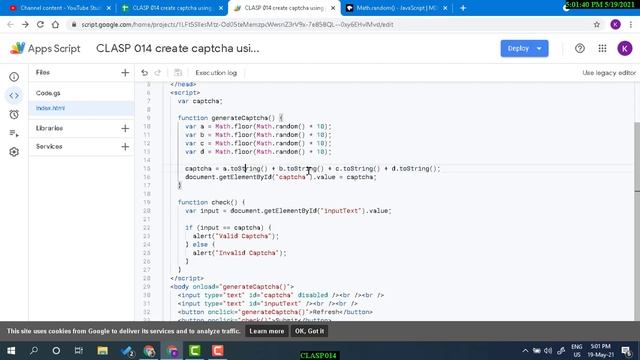Click the Redo arrow in editor toolbar
This screenshot has width=640, height=360.
158,73
